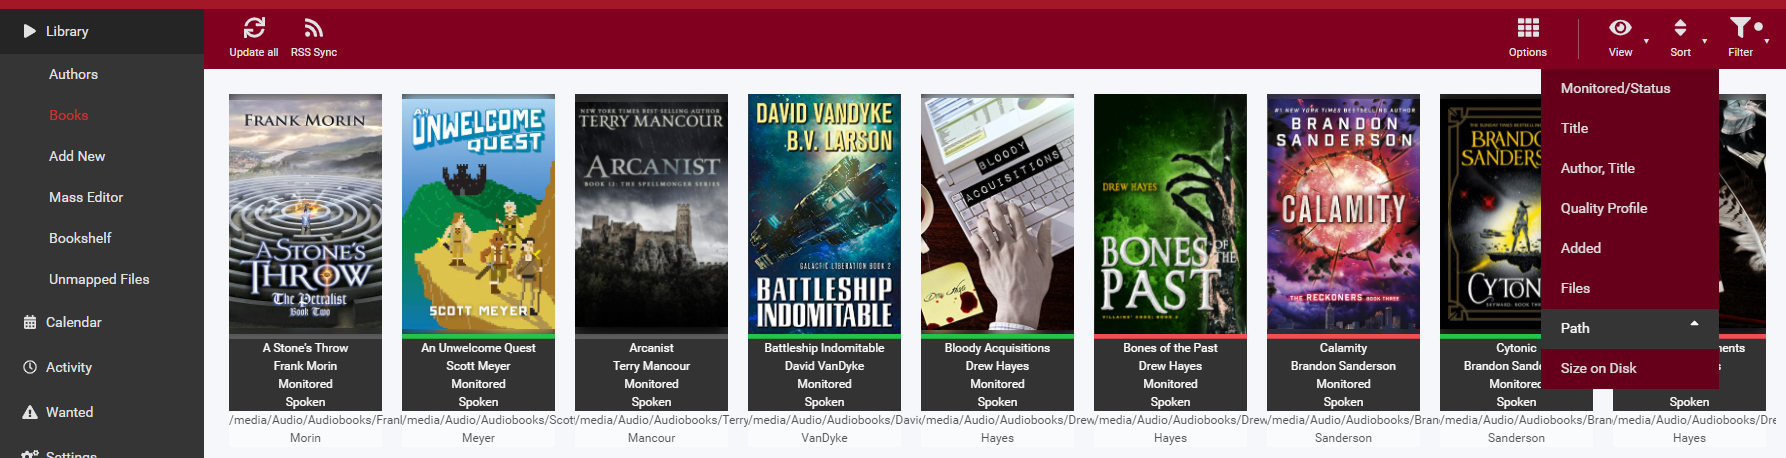Viewport: 1786px width, 458px height.
Task: Toggle the Sort arrows menu
Action: tap(1680, 28)
